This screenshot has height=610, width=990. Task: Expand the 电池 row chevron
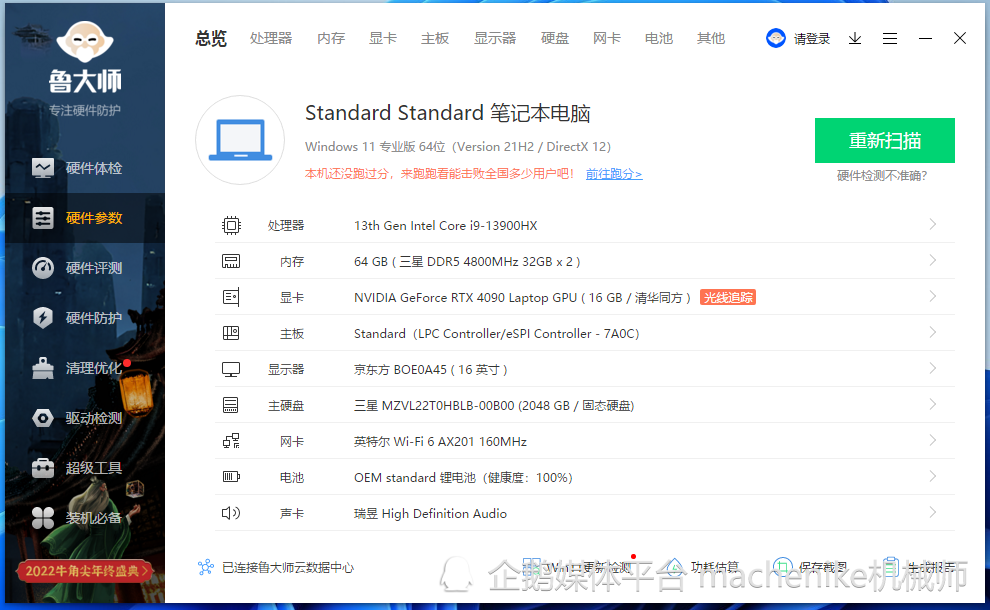[x=933, y=476]
